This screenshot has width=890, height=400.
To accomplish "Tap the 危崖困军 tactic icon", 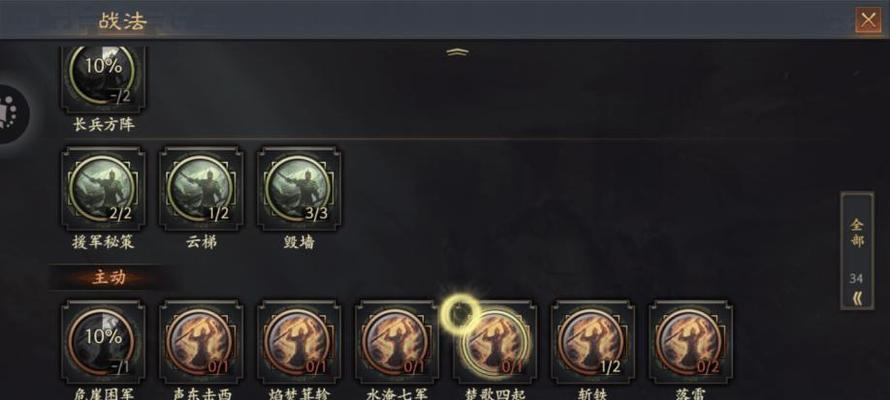I will 103,342.
